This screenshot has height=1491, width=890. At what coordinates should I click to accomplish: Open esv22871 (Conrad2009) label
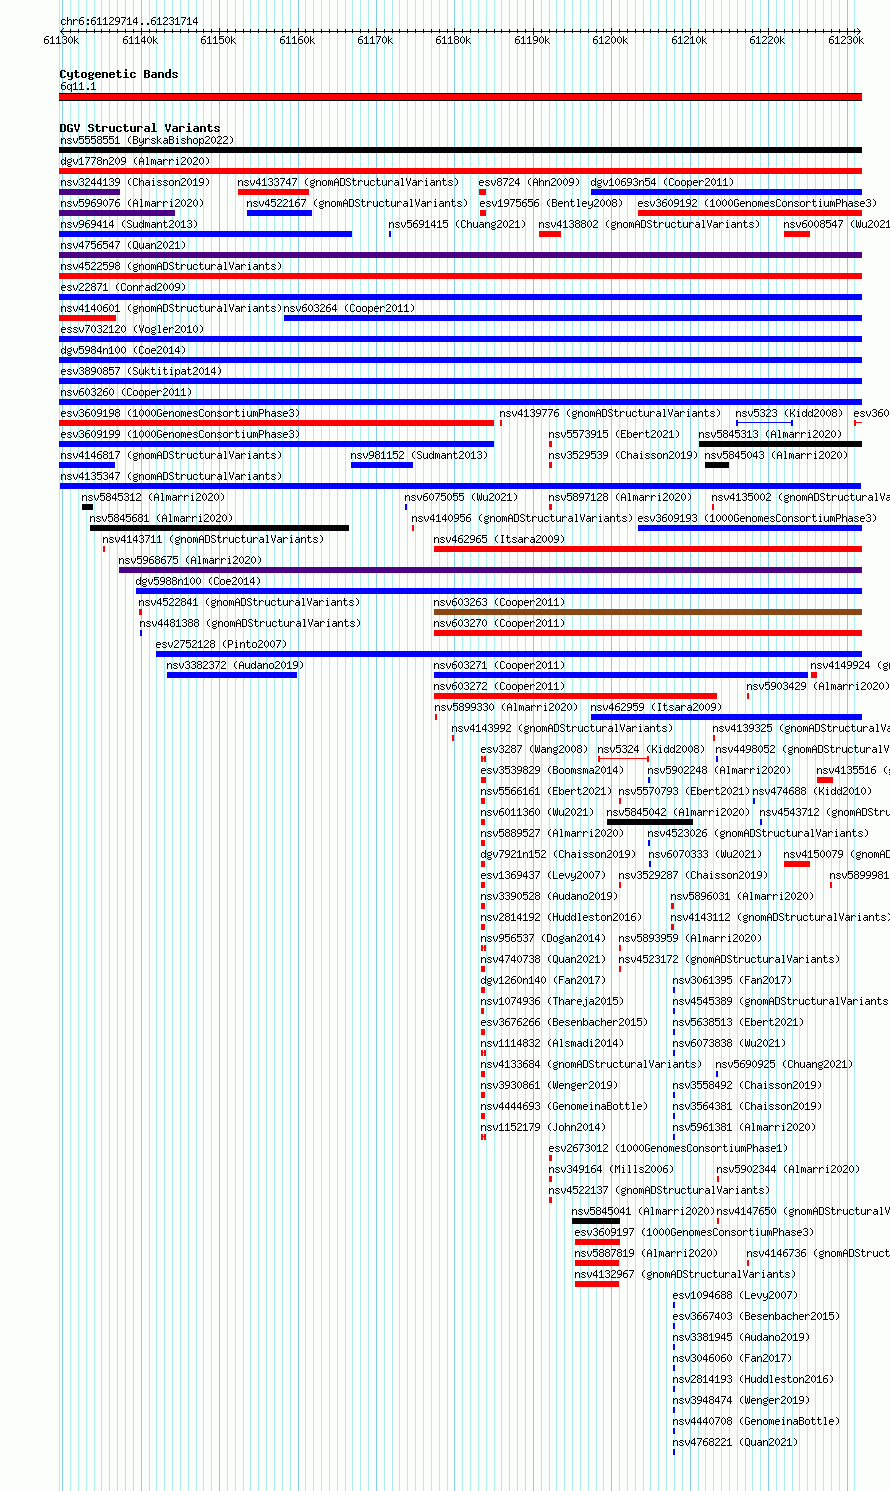[123, 288]
